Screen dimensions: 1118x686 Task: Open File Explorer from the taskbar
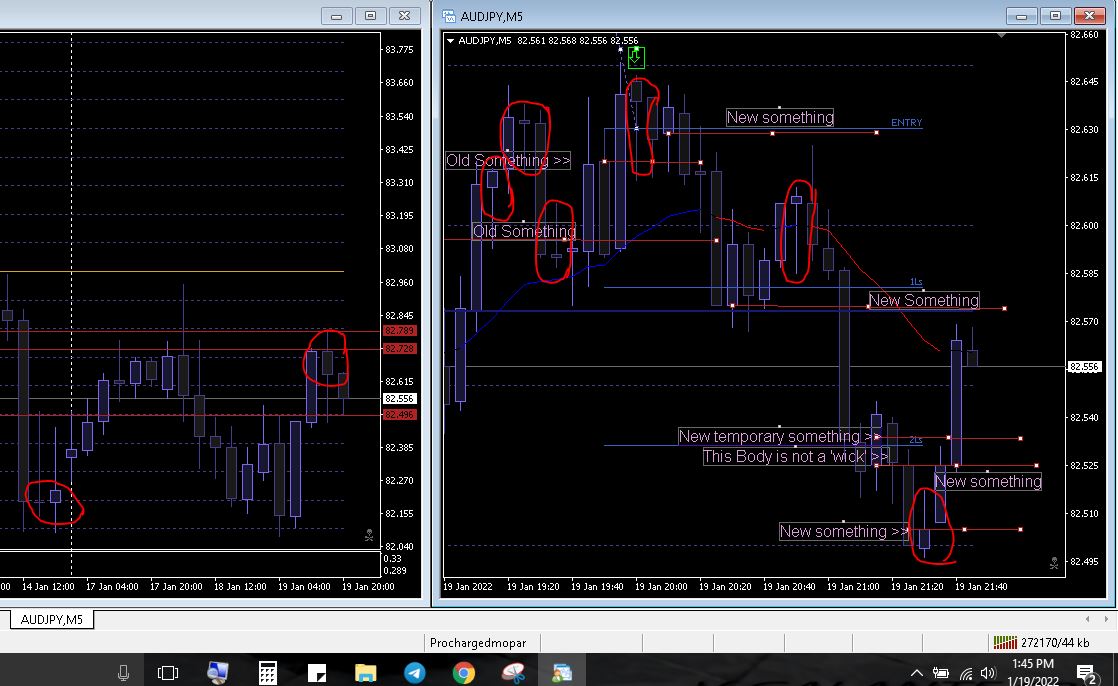(365, 672)
